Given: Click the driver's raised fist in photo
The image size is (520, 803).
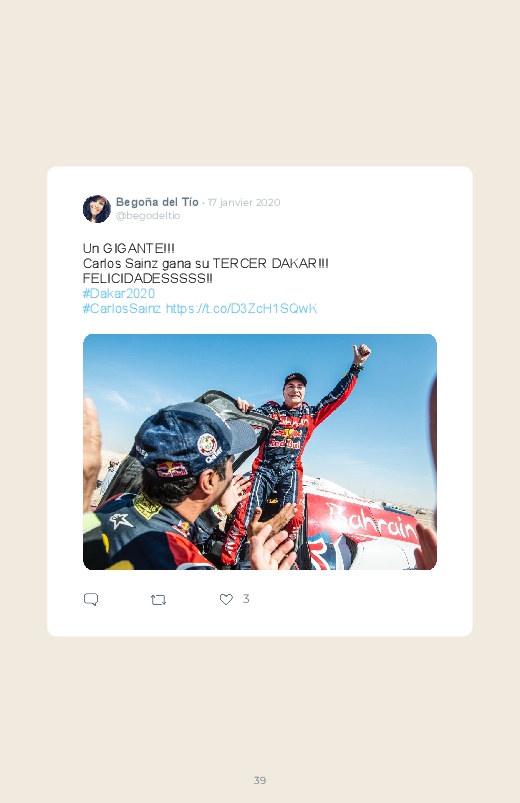Looking at the screenshot, I should click(361, 353).
